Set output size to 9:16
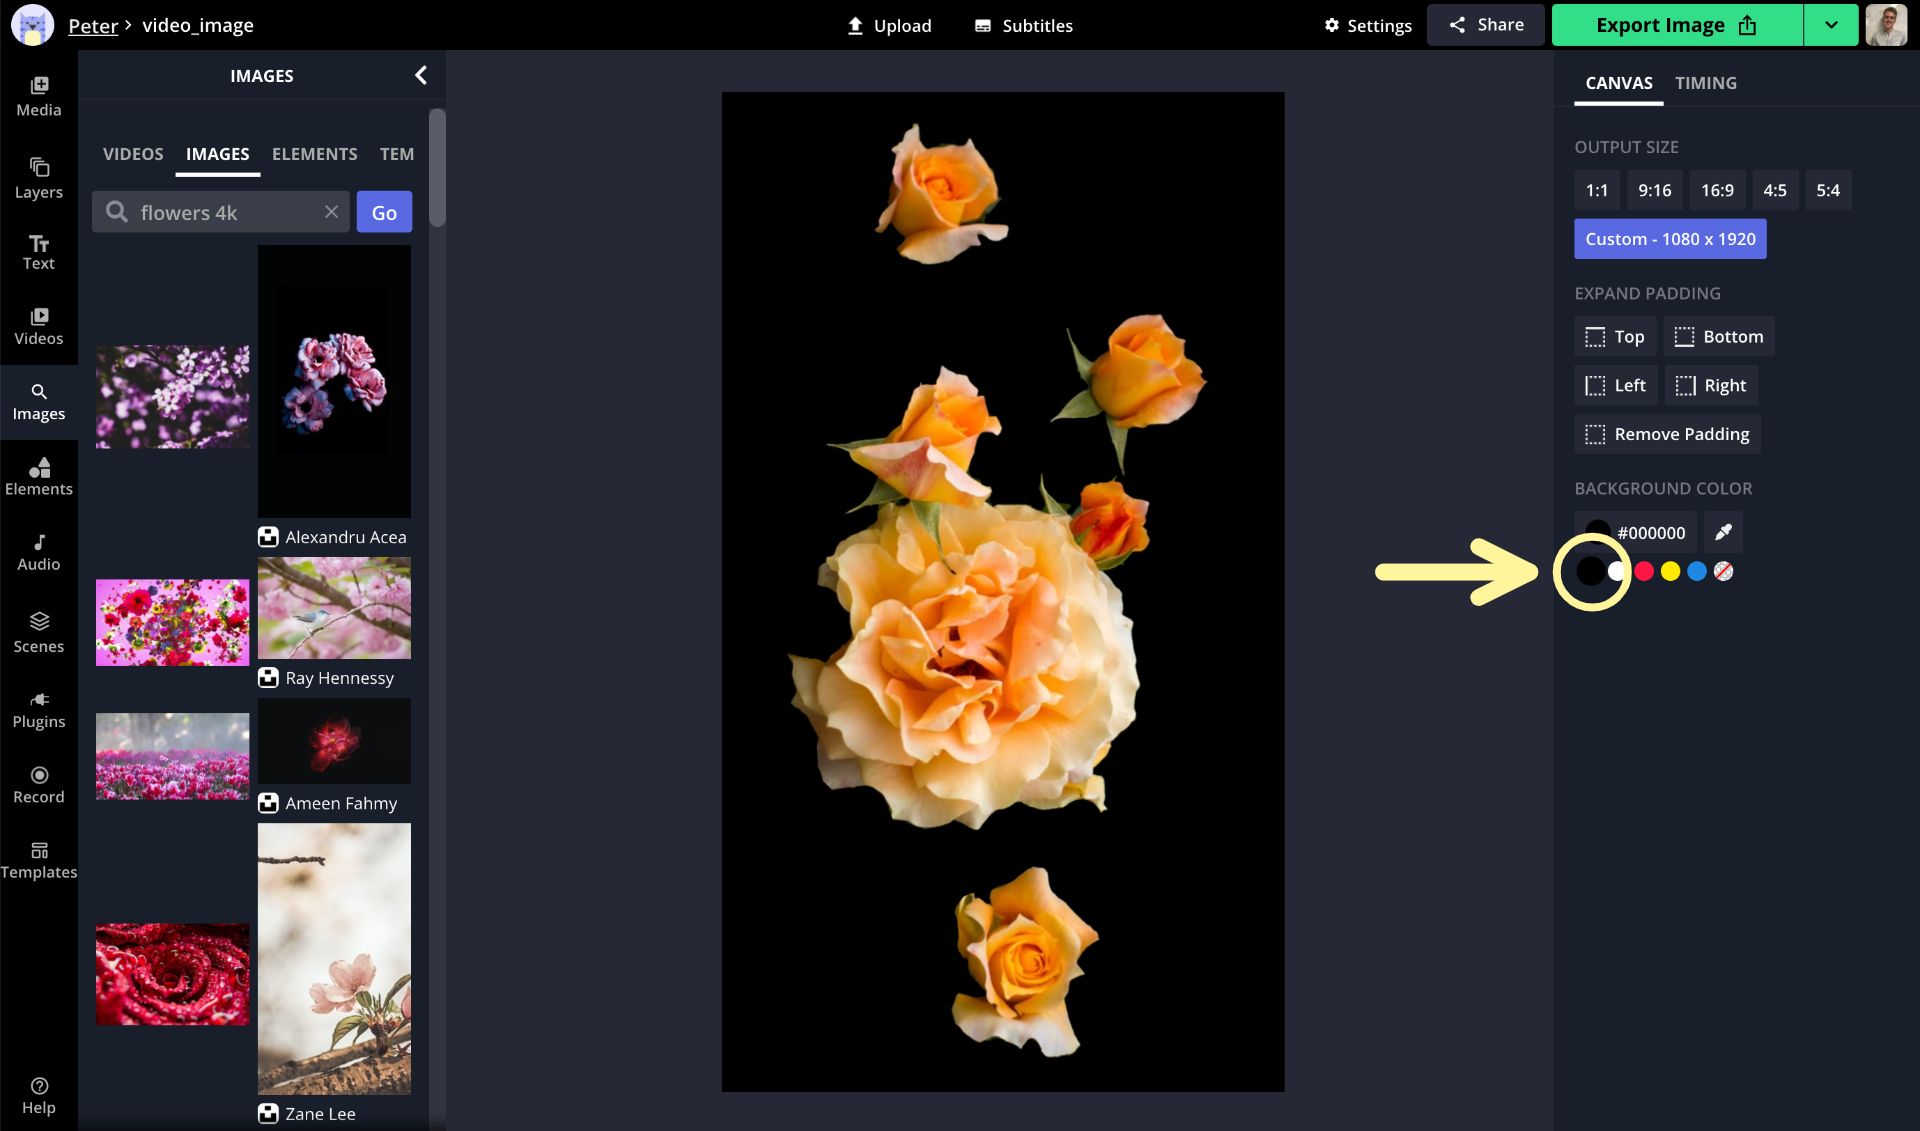Image resolution: width=1920 pixels, height=1131 pixels. tap(1654, 189)
